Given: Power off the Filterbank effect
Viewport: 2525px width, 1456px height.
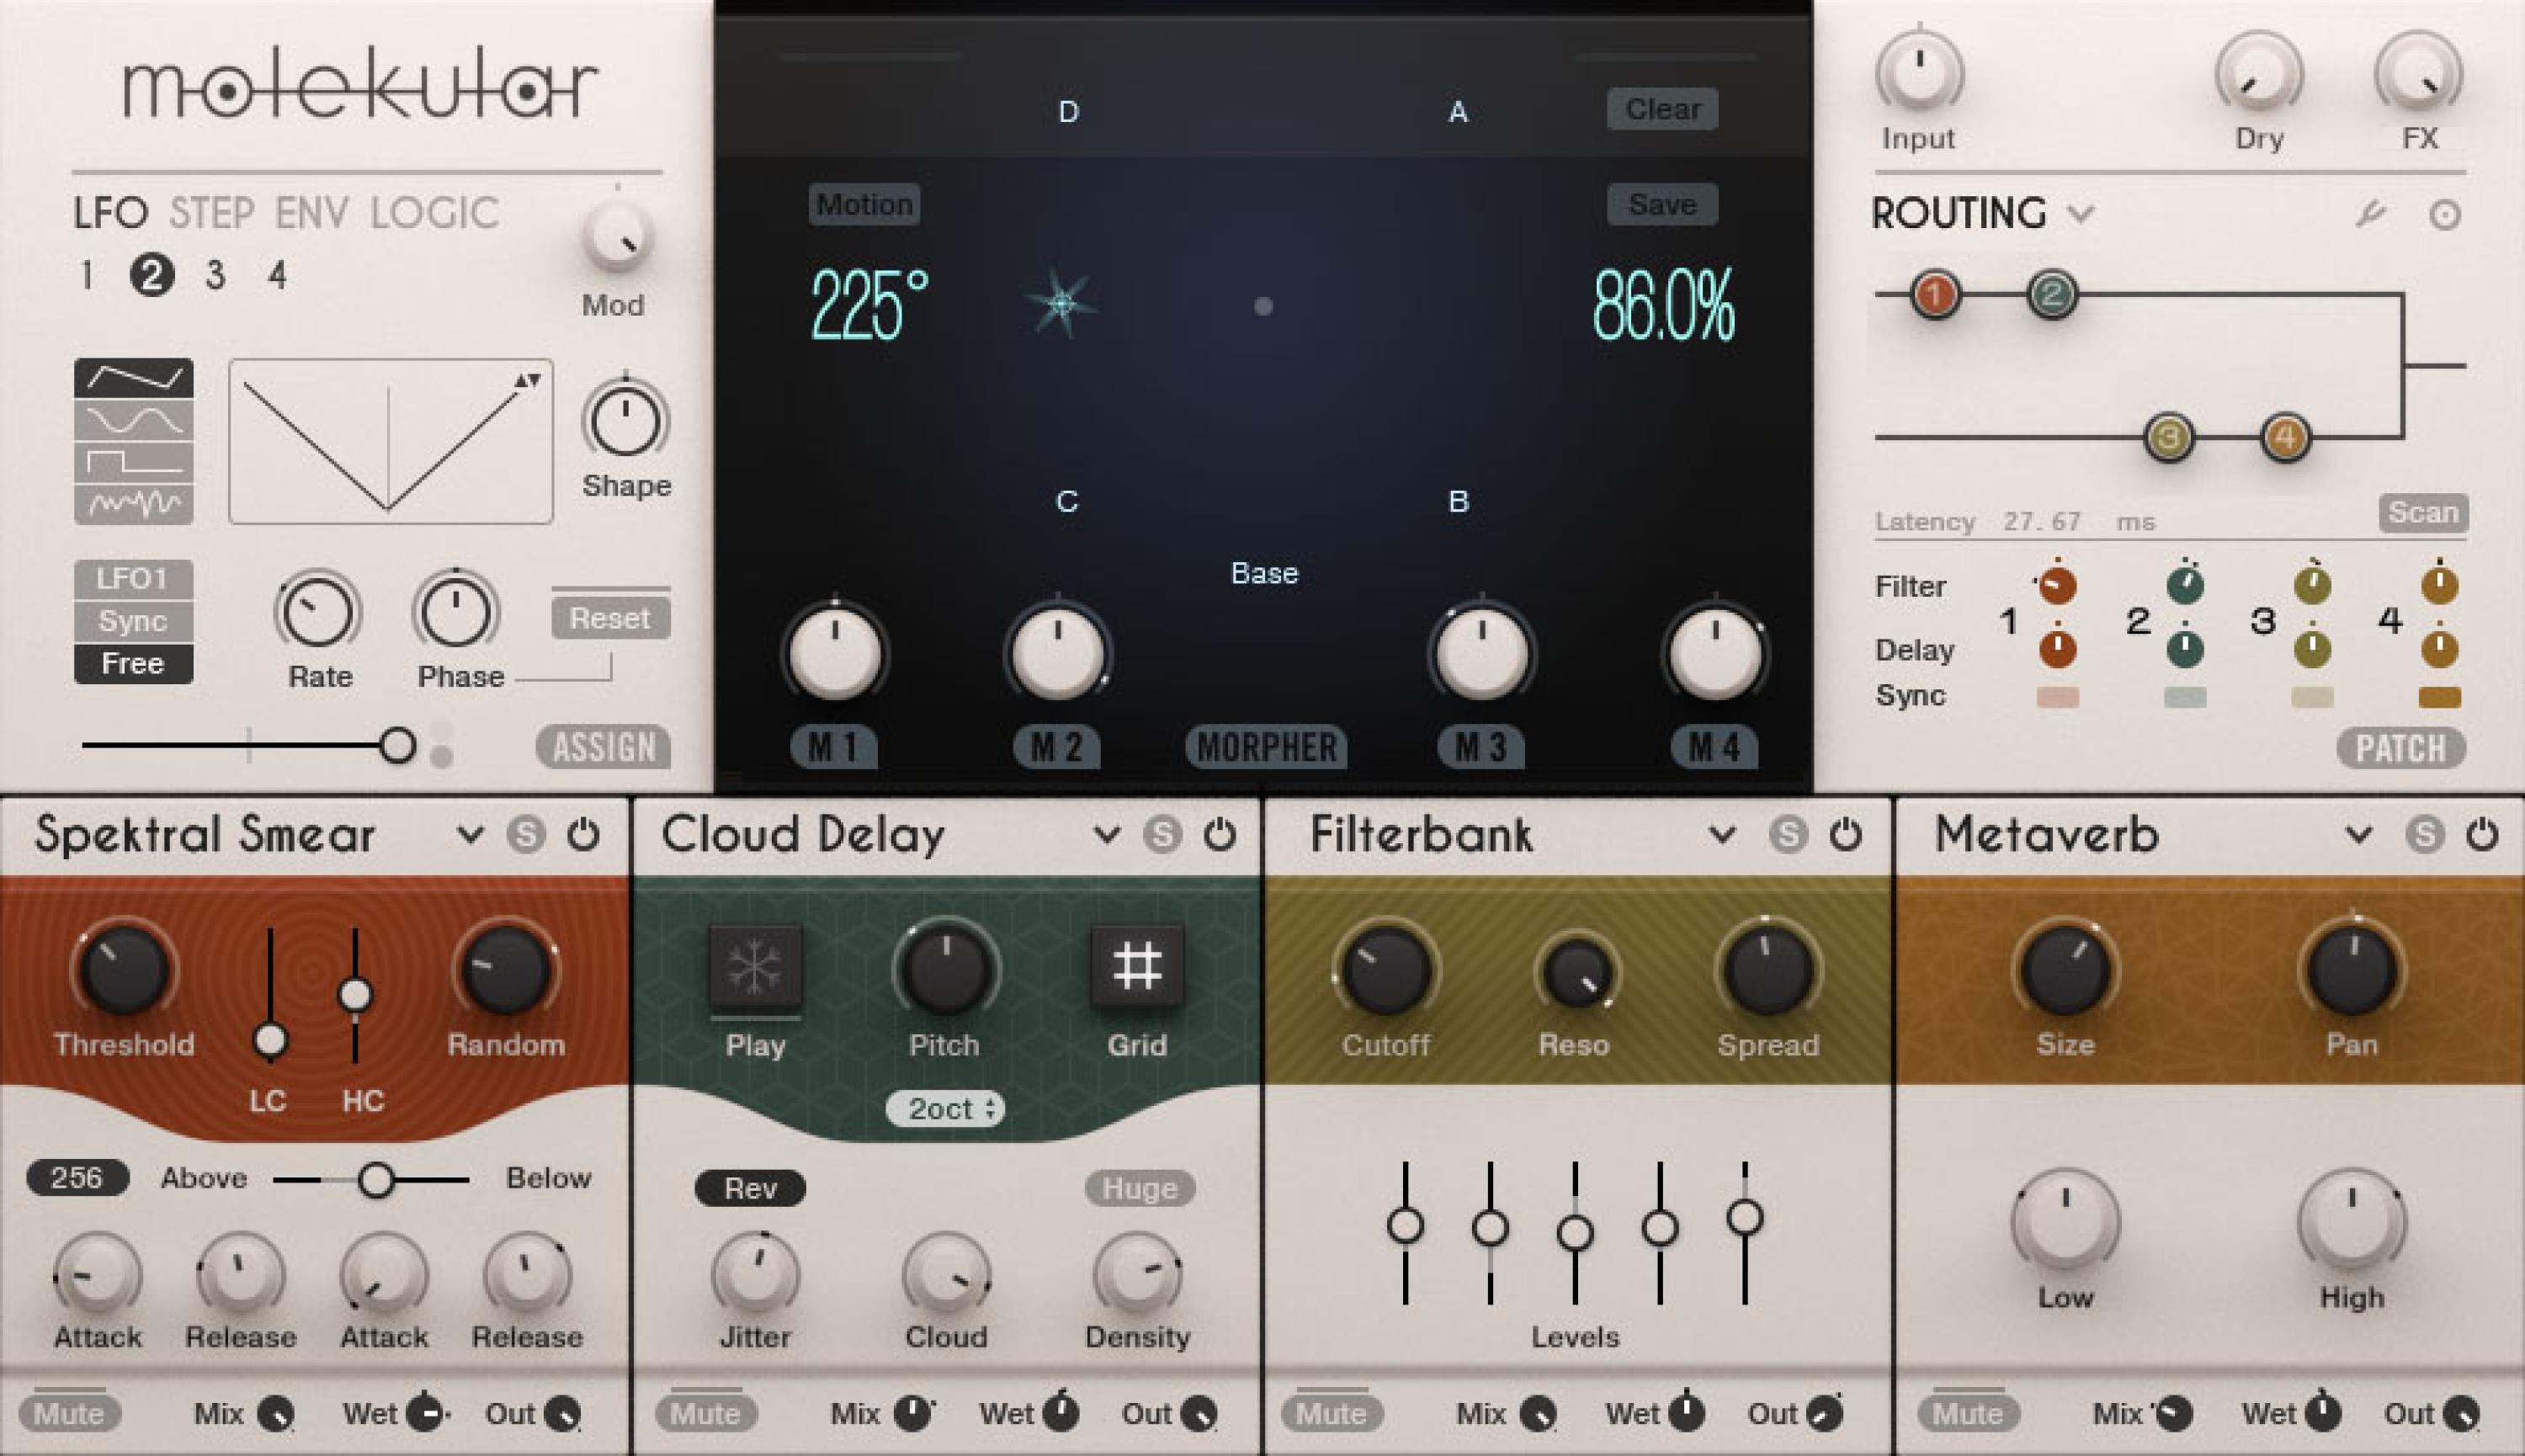Looking at the screenshot, I should point(1845,833).
